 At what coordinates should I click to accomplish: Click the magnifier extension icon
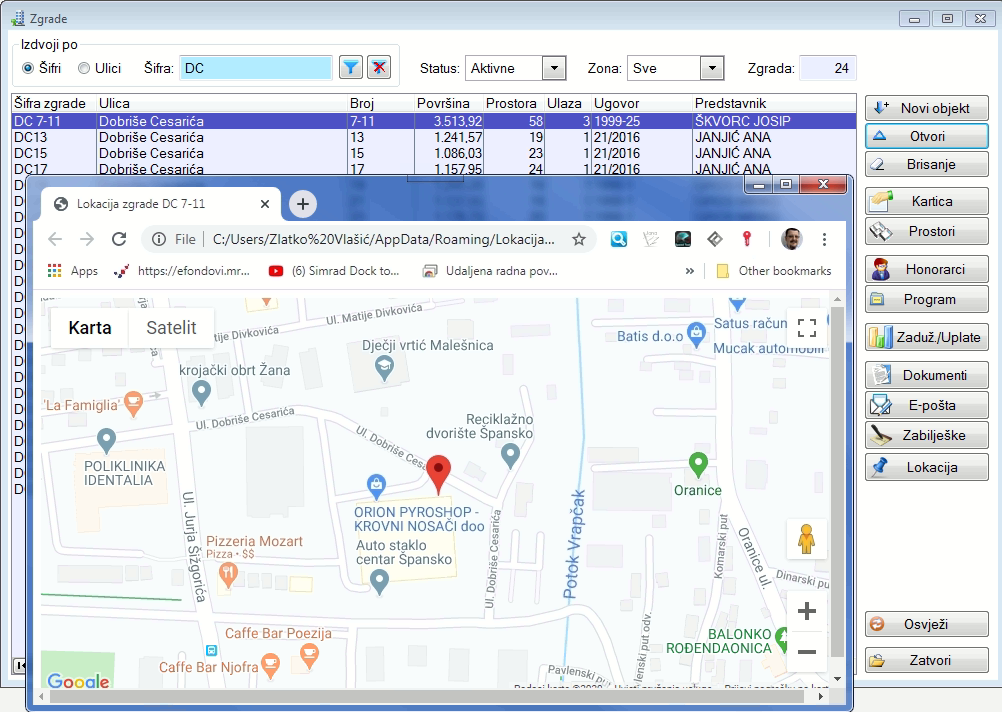(x=619, y=239)
